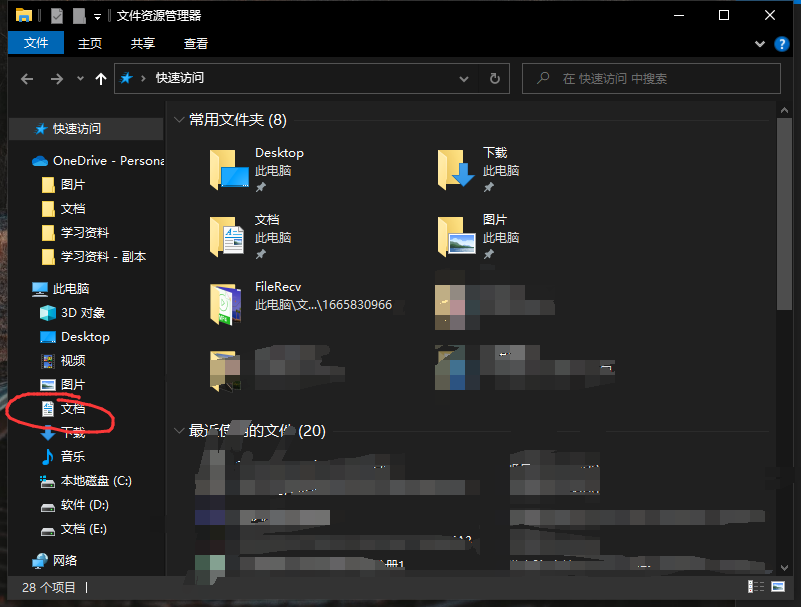
Task: Refresh the Quick access view
Action: (494, 78)
